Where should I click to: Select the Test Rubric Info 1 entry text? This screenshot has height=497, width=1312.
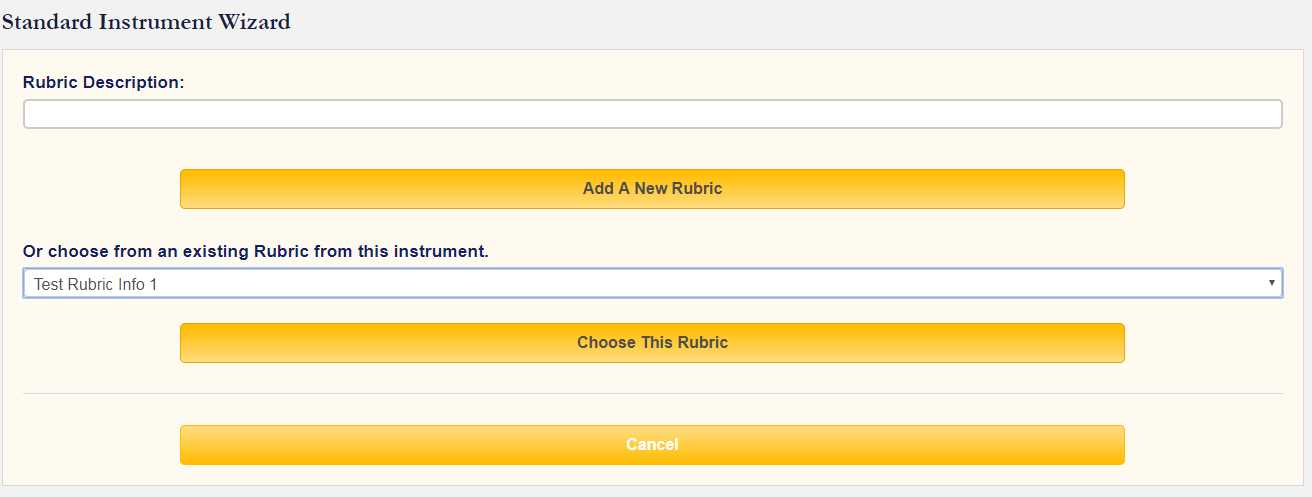coord(96,284)
